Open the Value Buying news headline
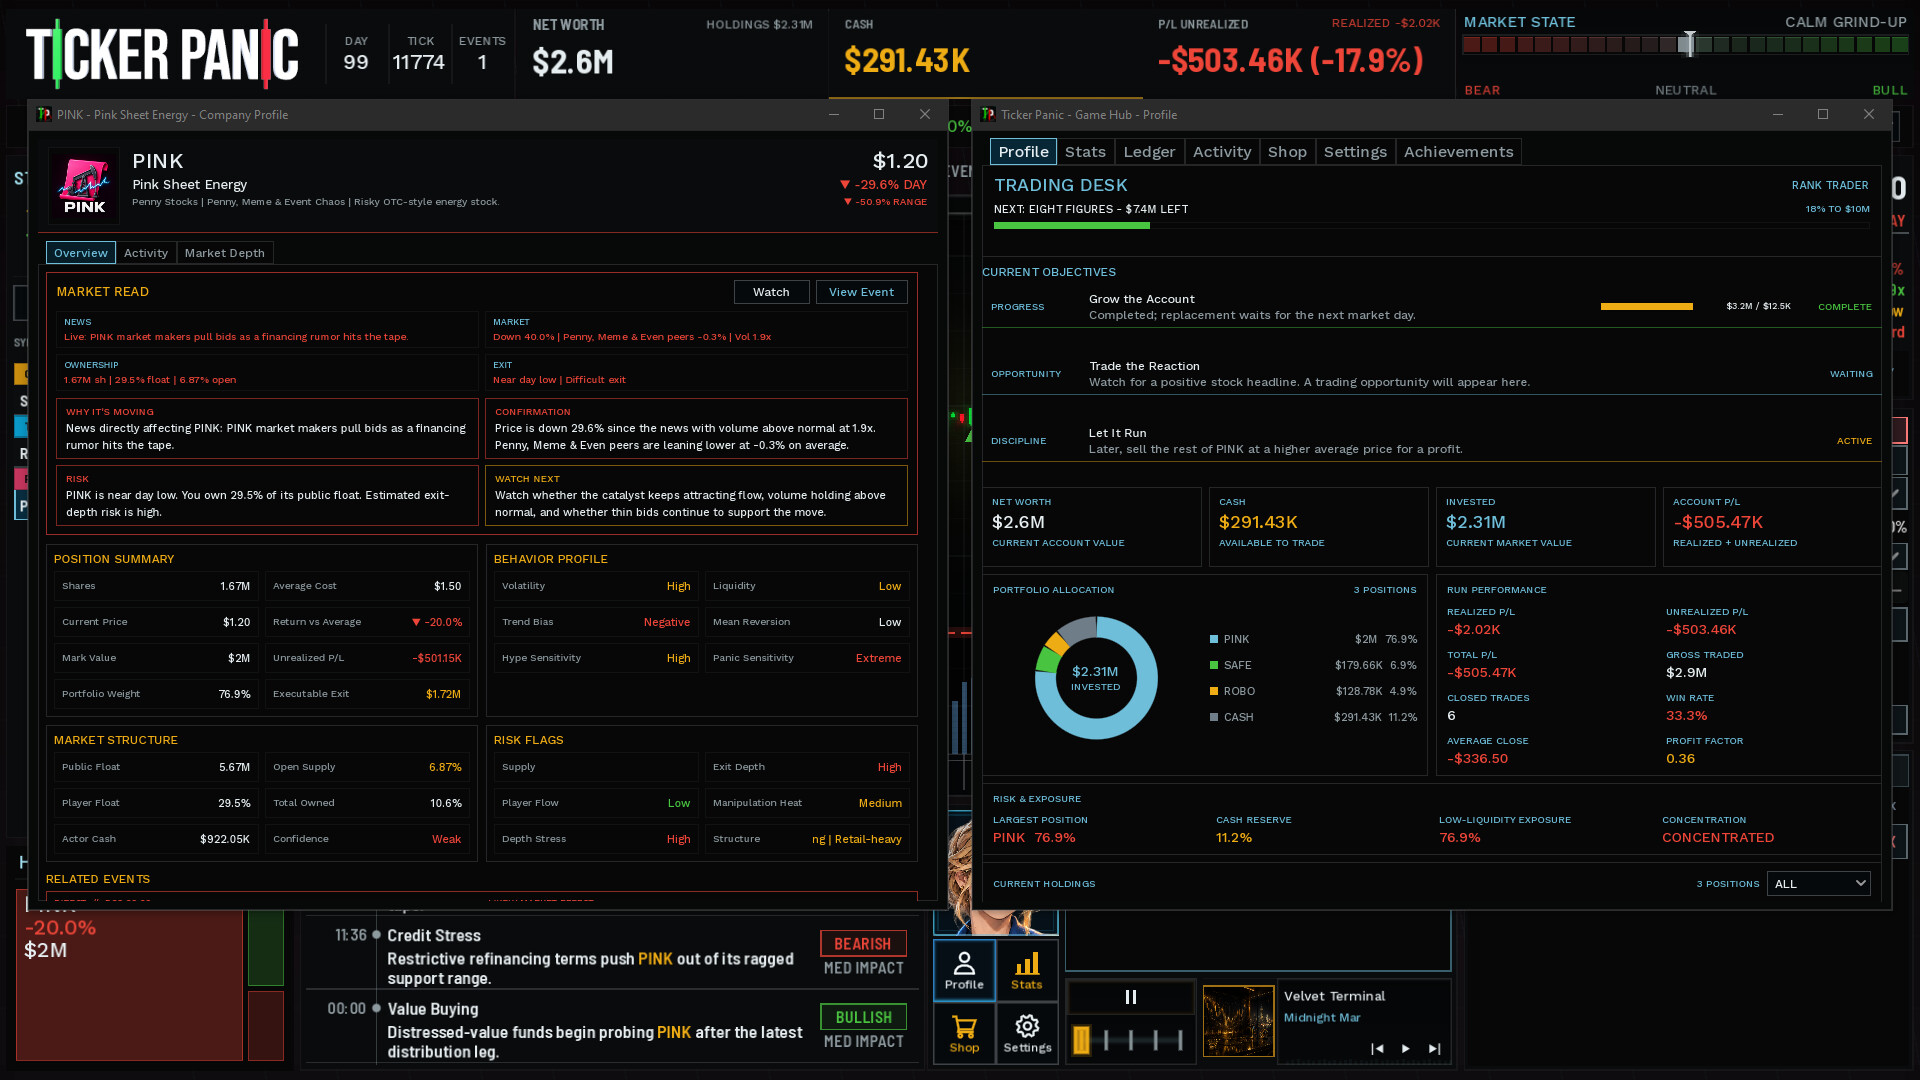Image resolution: width=1920 pixels, height=1080 pixels. point(433,1010)
